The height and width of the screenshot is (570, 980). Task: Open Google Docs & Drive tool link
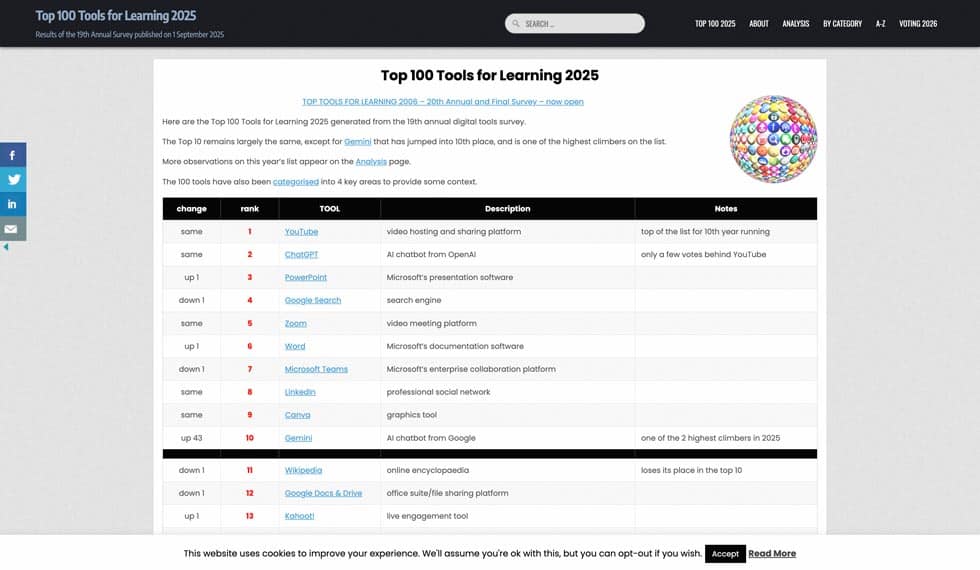pos(323,493)
